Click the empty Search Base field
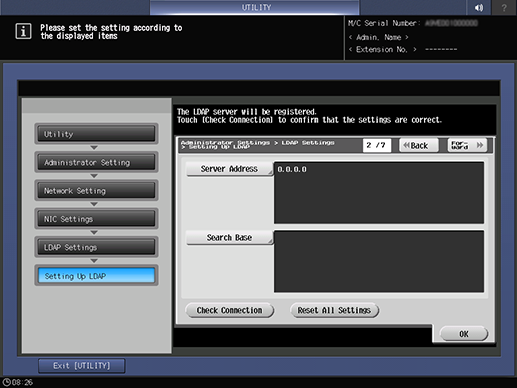 pyautogui.click(x=379, y=261)
